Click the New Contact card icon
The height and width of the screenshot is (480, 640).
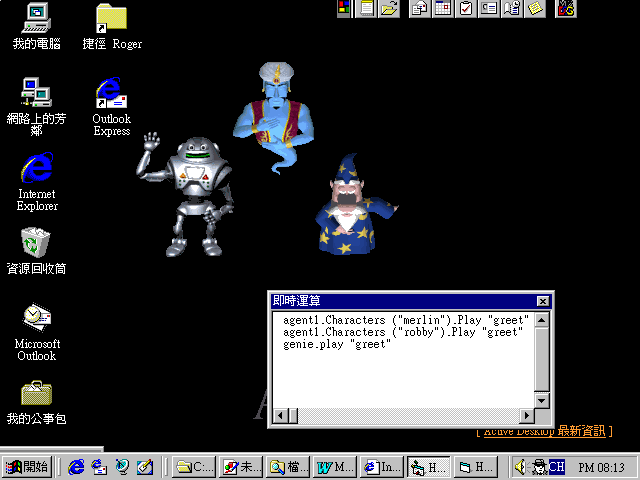pyautogui.click(x=489, y=9)
